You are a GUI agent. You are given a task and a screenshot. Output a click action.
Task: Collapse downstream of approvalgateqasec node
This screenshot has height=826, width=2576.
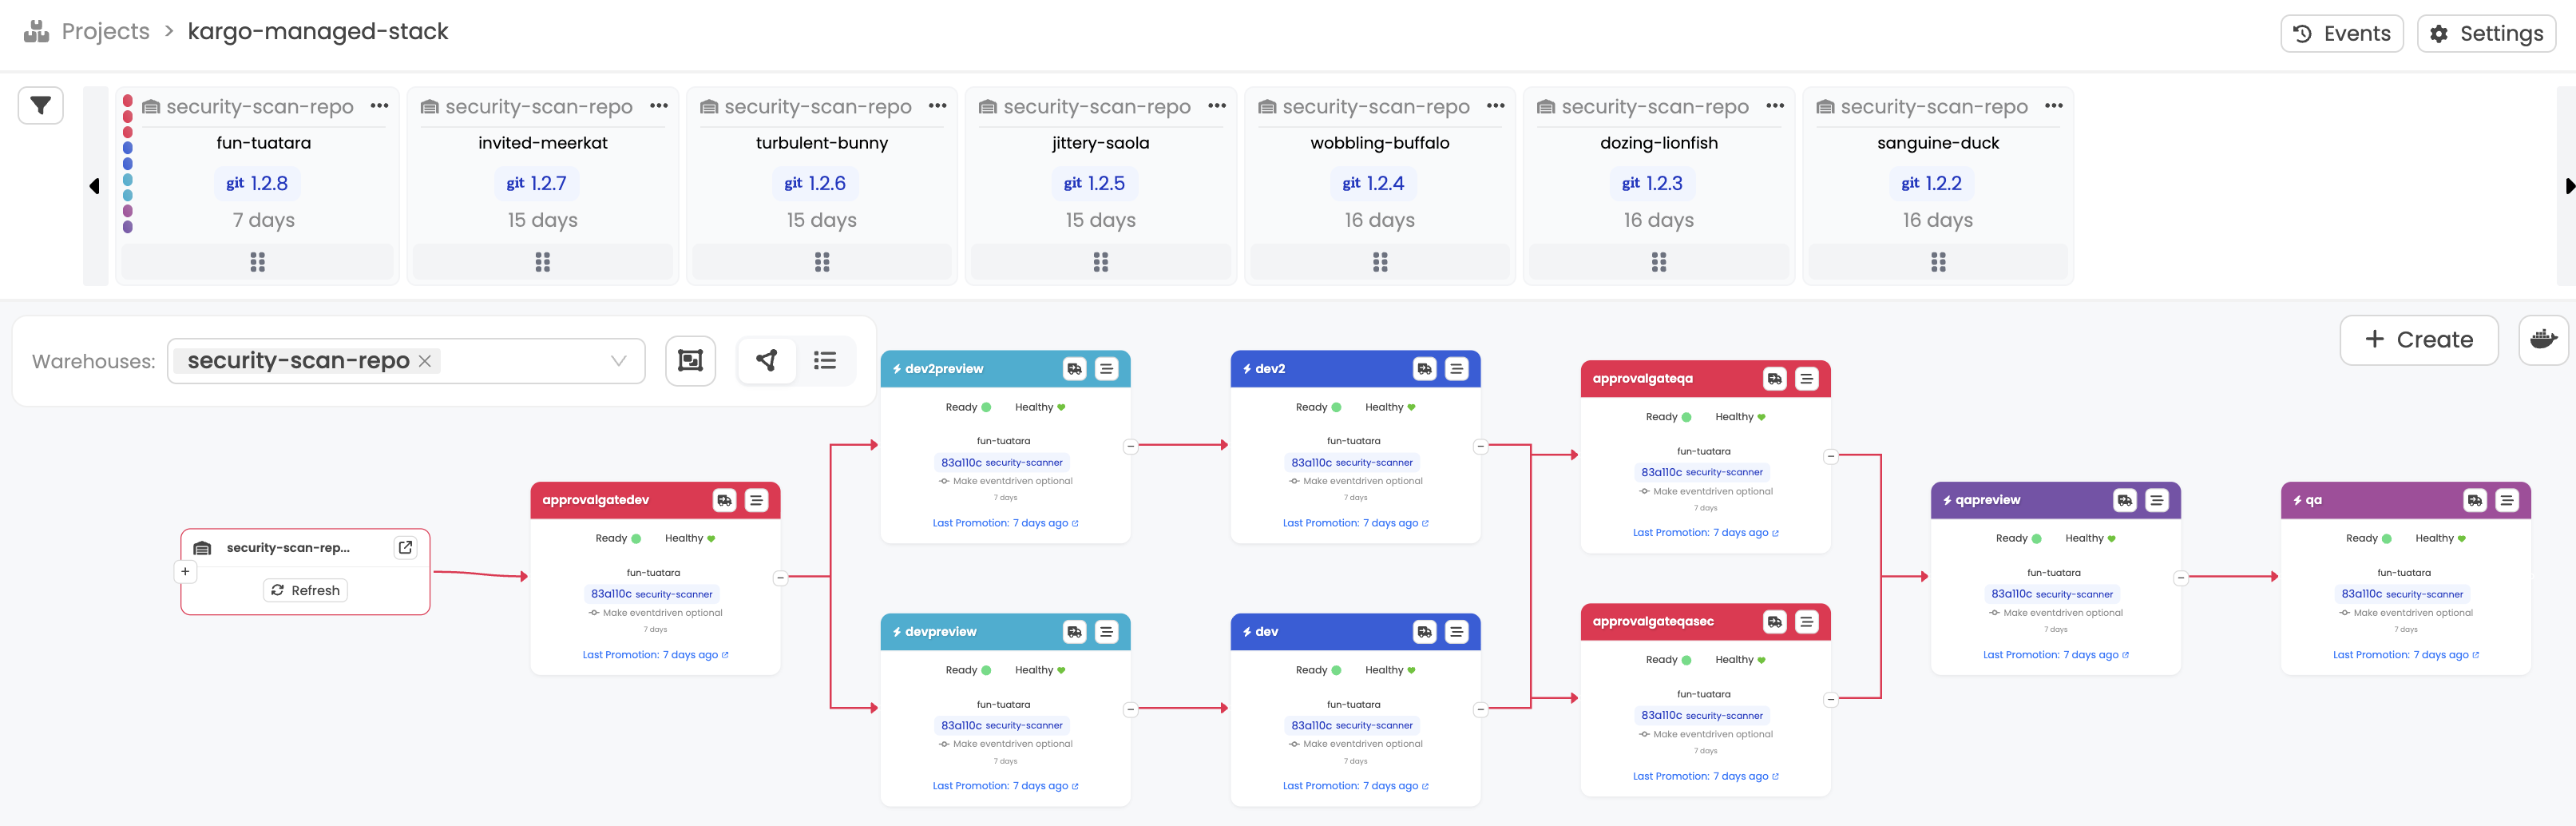point(1831,700)
